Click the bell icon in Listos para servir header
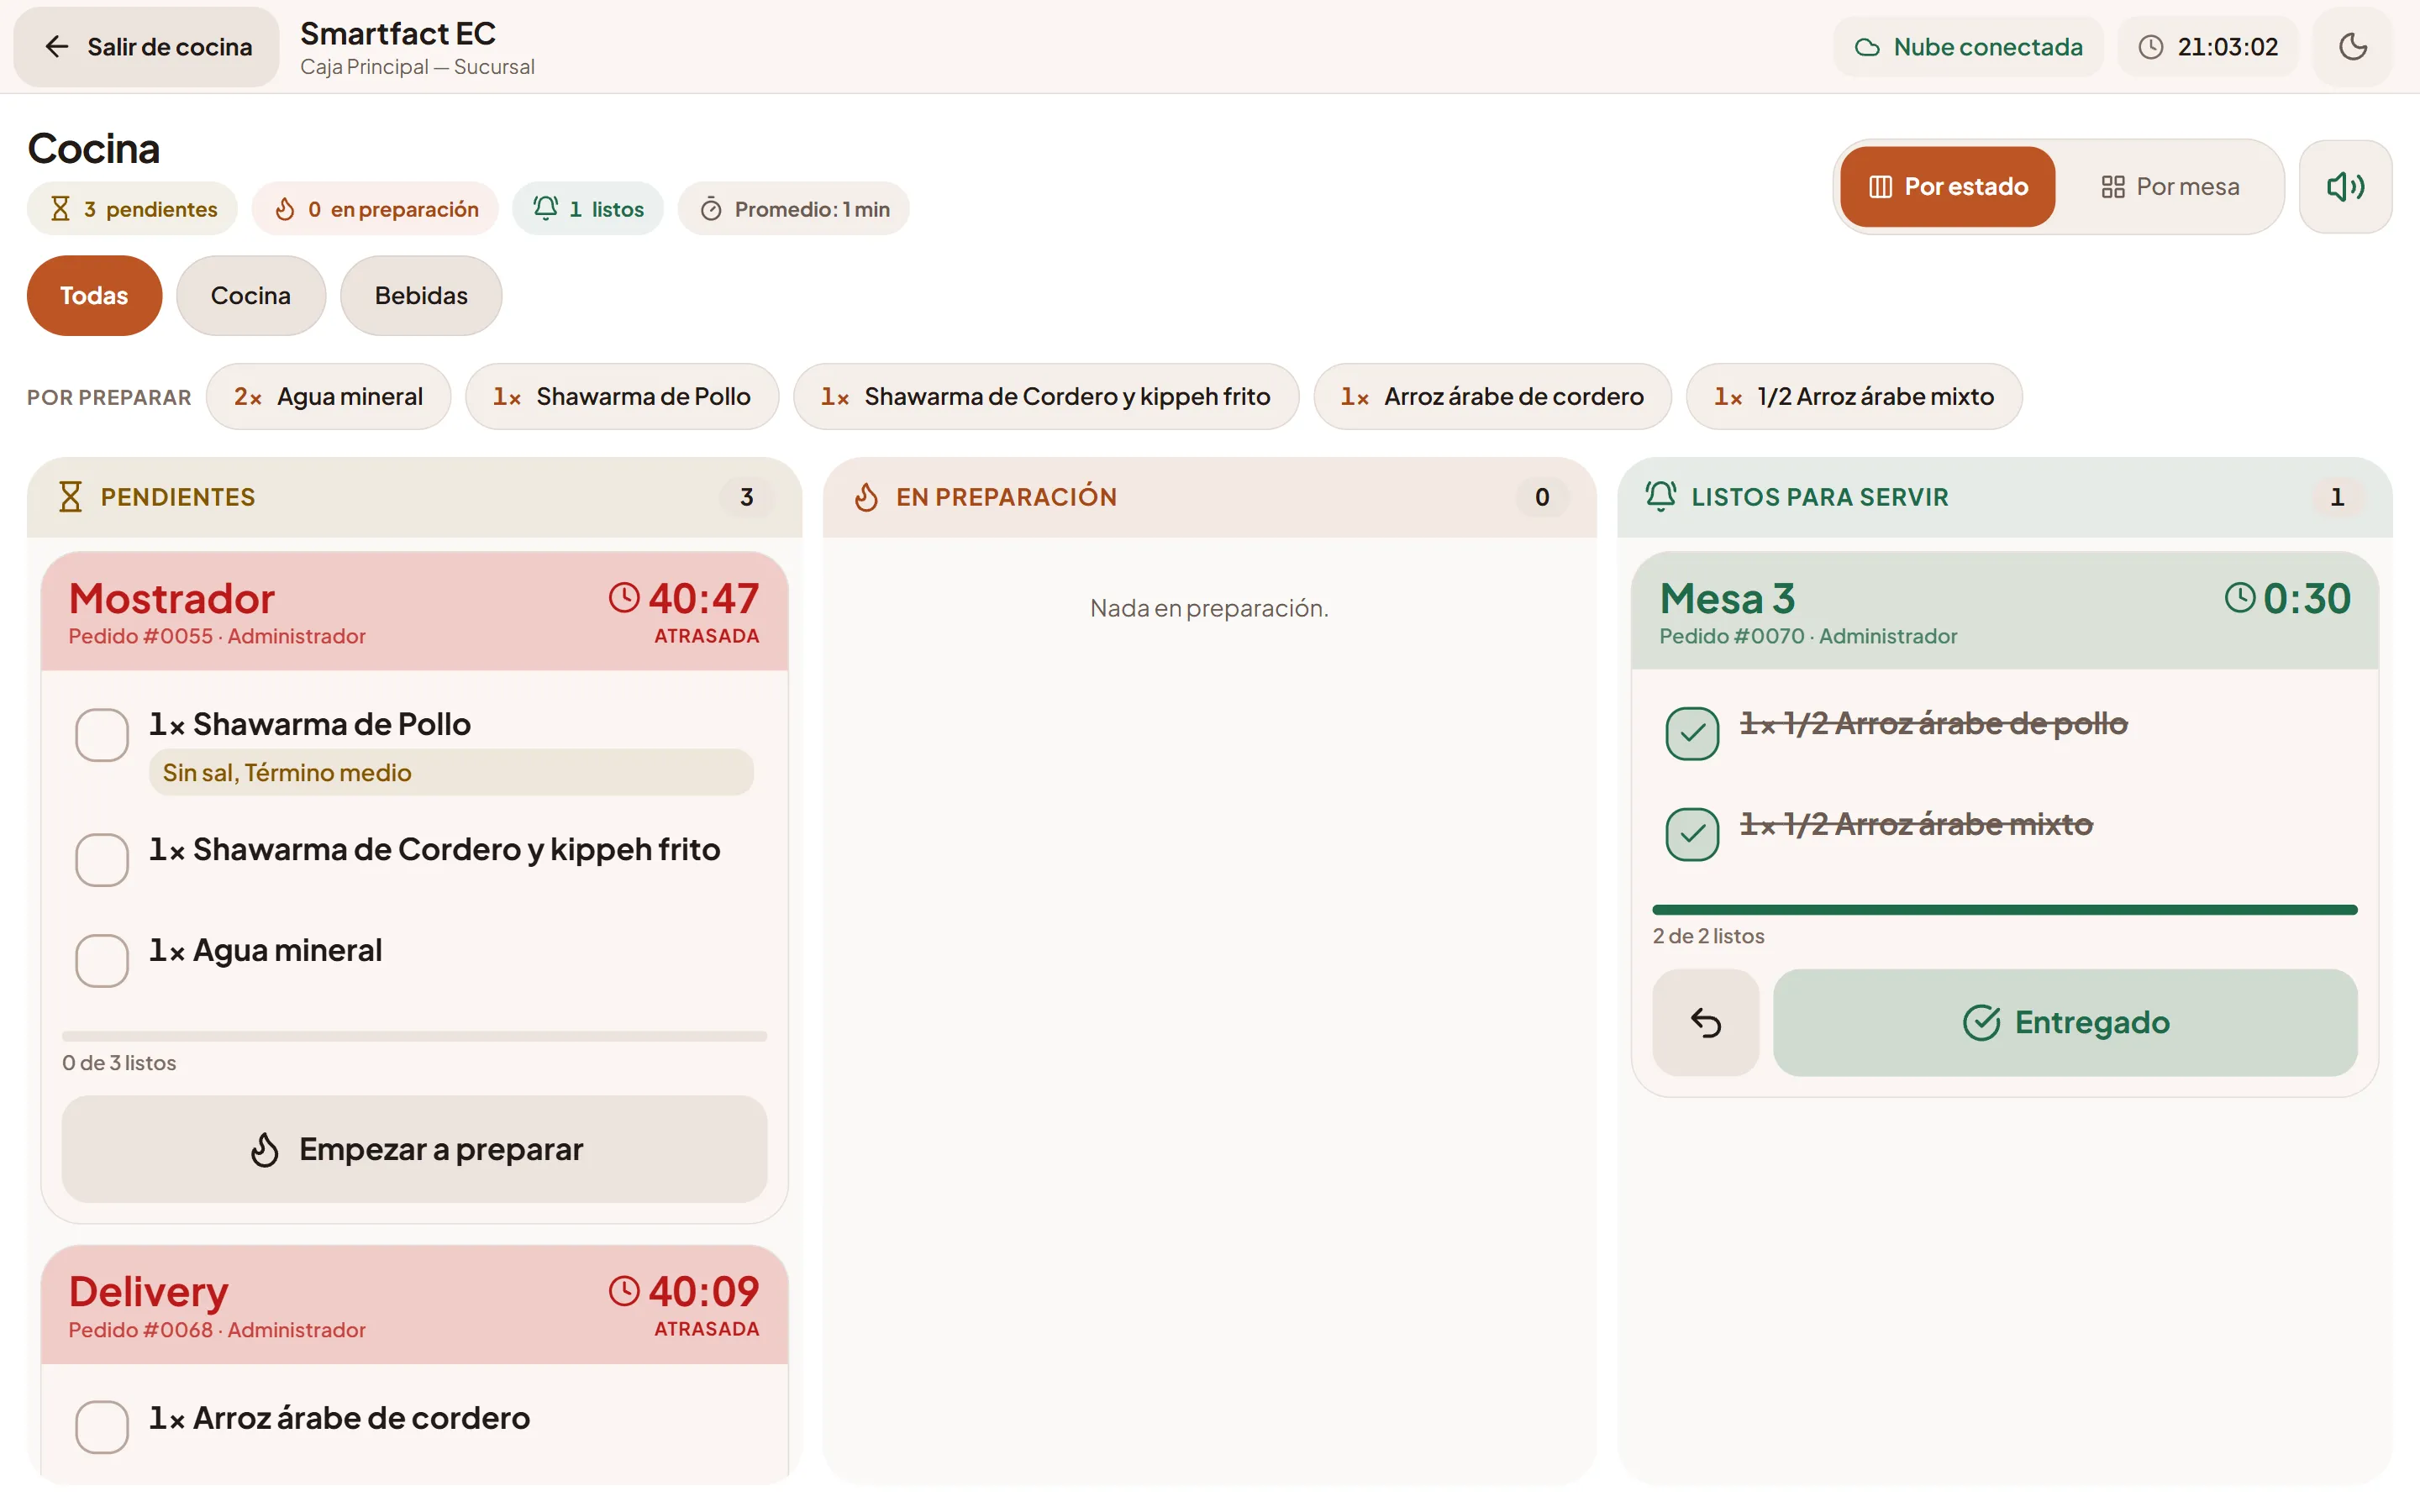 tap(1661, 496)
